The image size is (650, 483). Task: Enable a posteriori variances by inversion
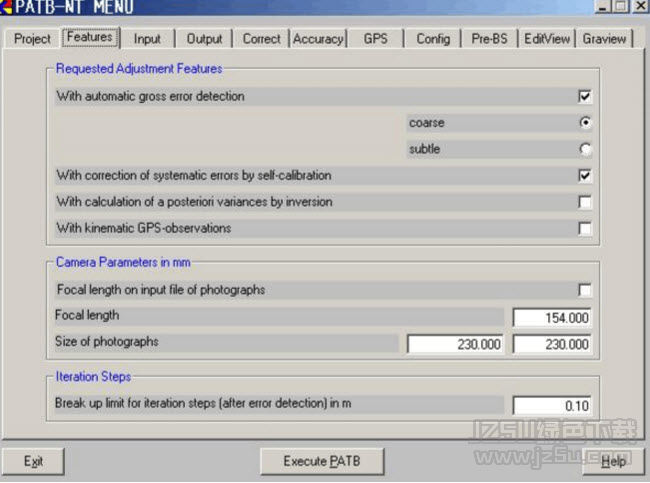pyautogui.click(x=585, y=202)
